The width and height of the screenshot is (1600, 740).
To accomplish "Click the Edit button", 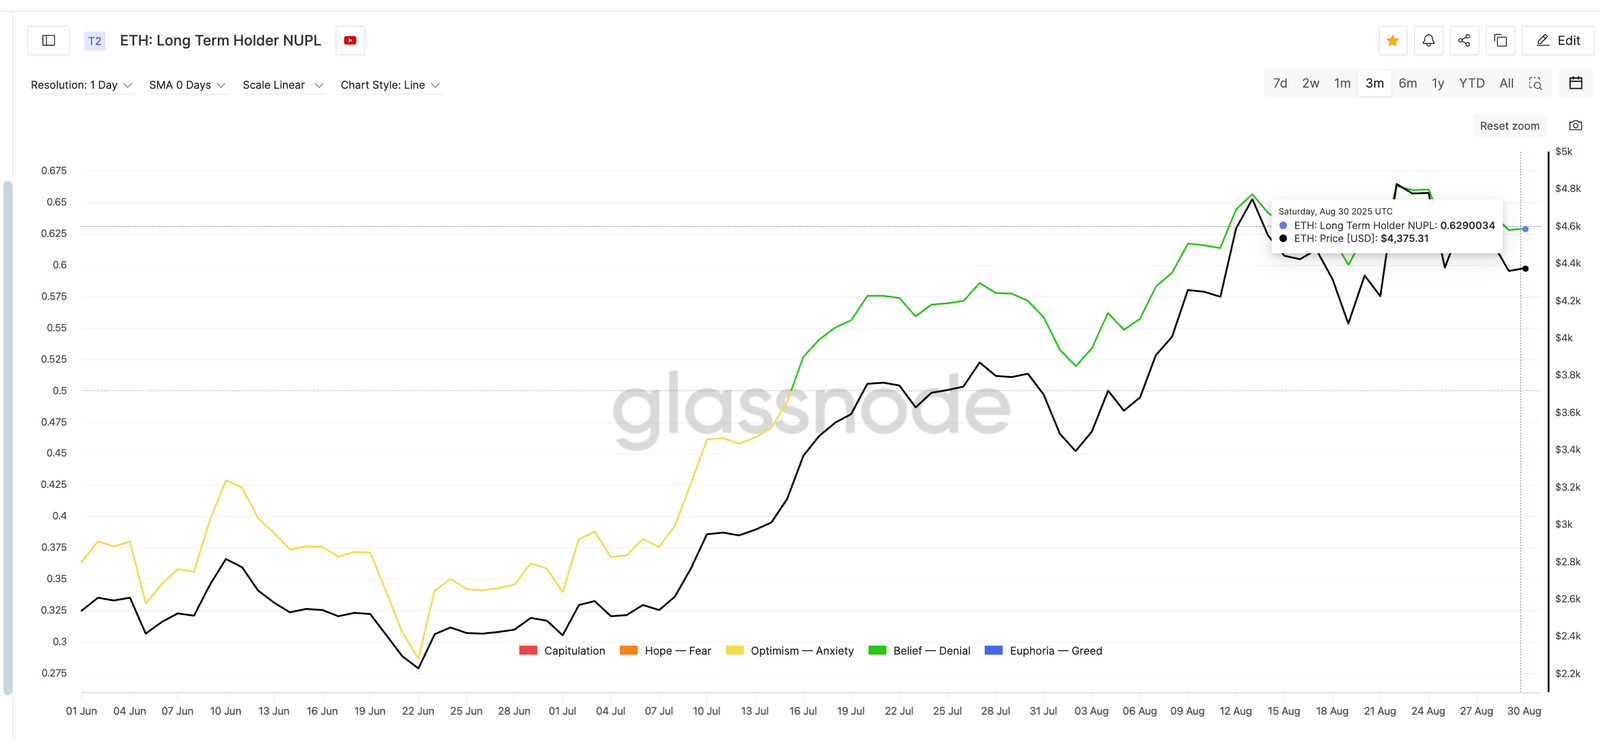I will pyautogui.click(x=1557, y=40).
